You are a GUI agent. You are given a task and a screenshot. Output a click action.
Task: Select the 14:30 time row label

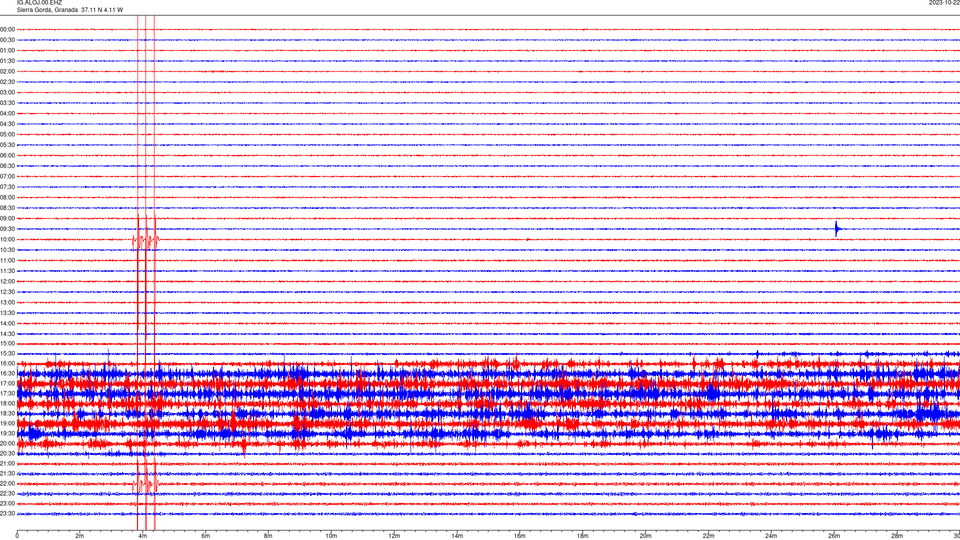(x=7, y=334)
